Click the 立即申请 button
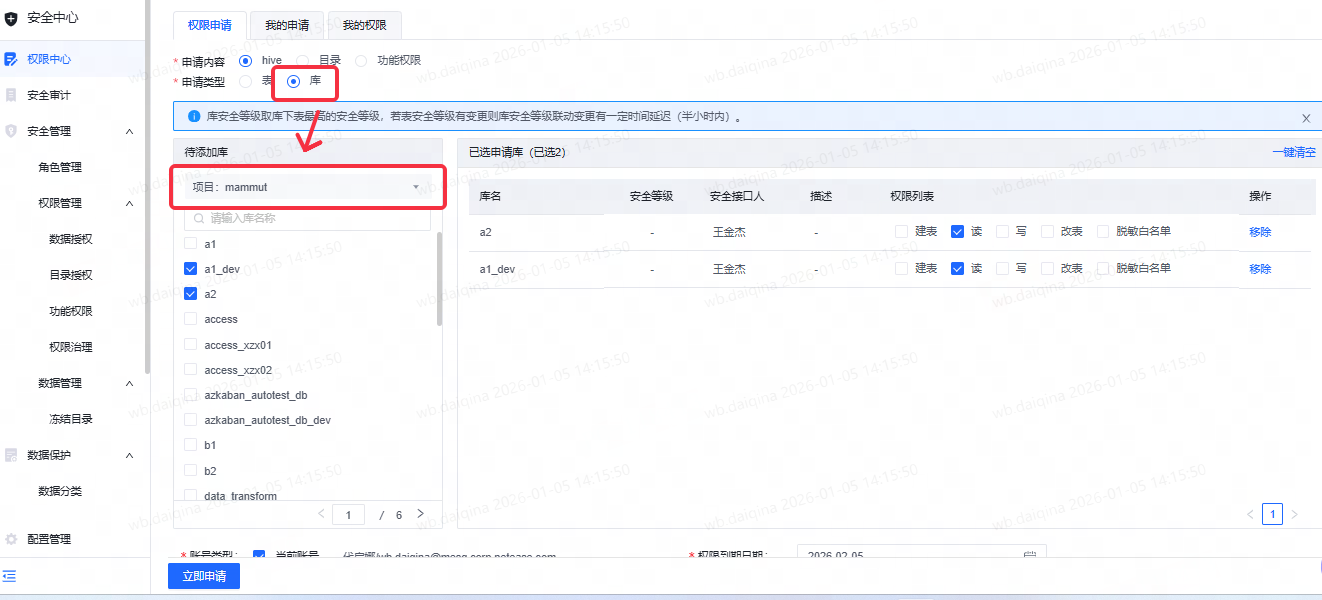Image resolution: width=1322 pixels, height=600 pixels. pyautogui.click(x=204, y=576)
